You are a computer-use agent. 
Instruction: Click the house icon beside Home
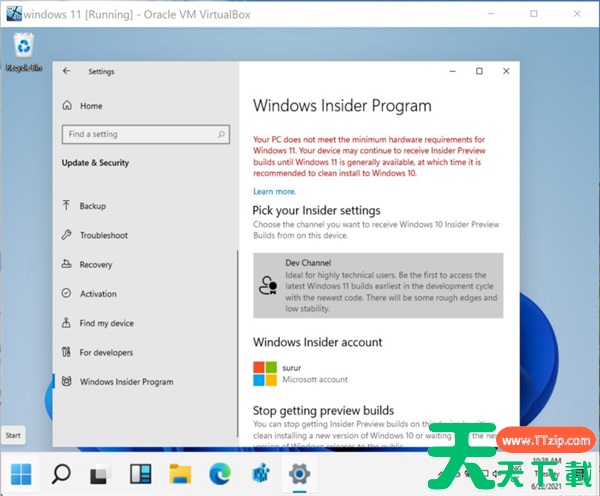[x=67, y=105]
